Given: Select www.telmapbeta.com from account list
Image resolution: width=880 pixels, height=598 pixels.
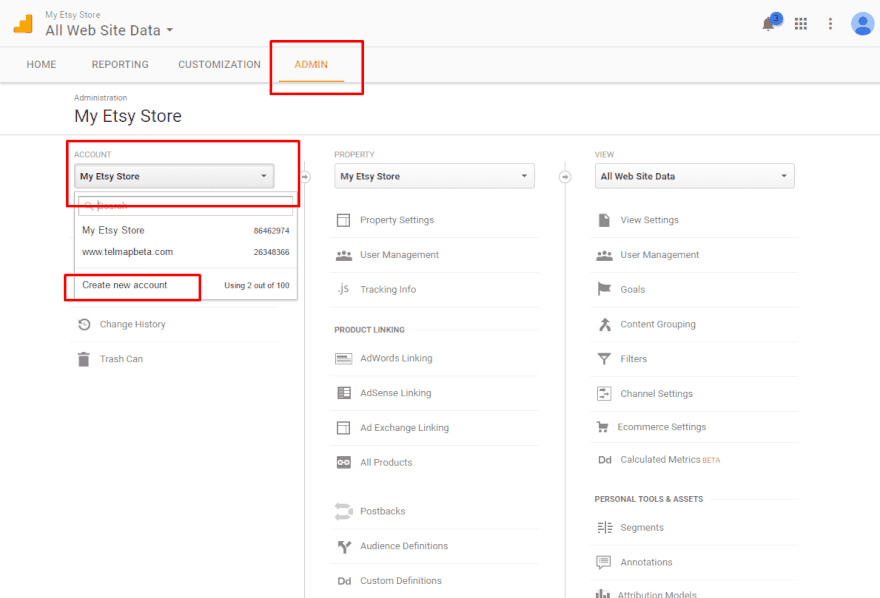Looking at the screenshot, I should coord(128,252).
